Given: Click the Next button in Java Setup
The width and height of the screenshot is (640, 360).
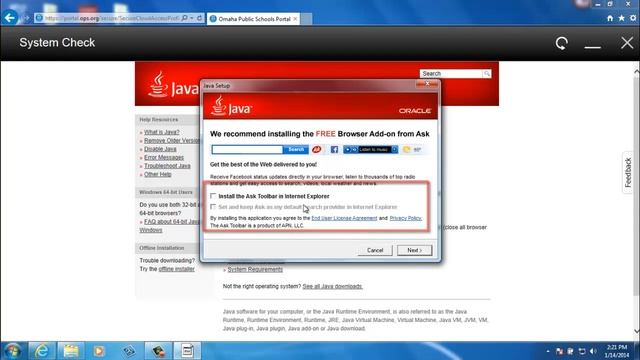Looking at the screenshot, I should (x=414, y=250).
